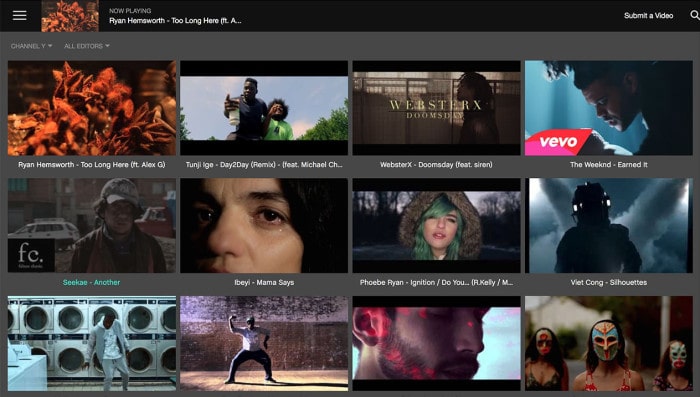
Task: Click Submit a Video link
Action: 648,16
